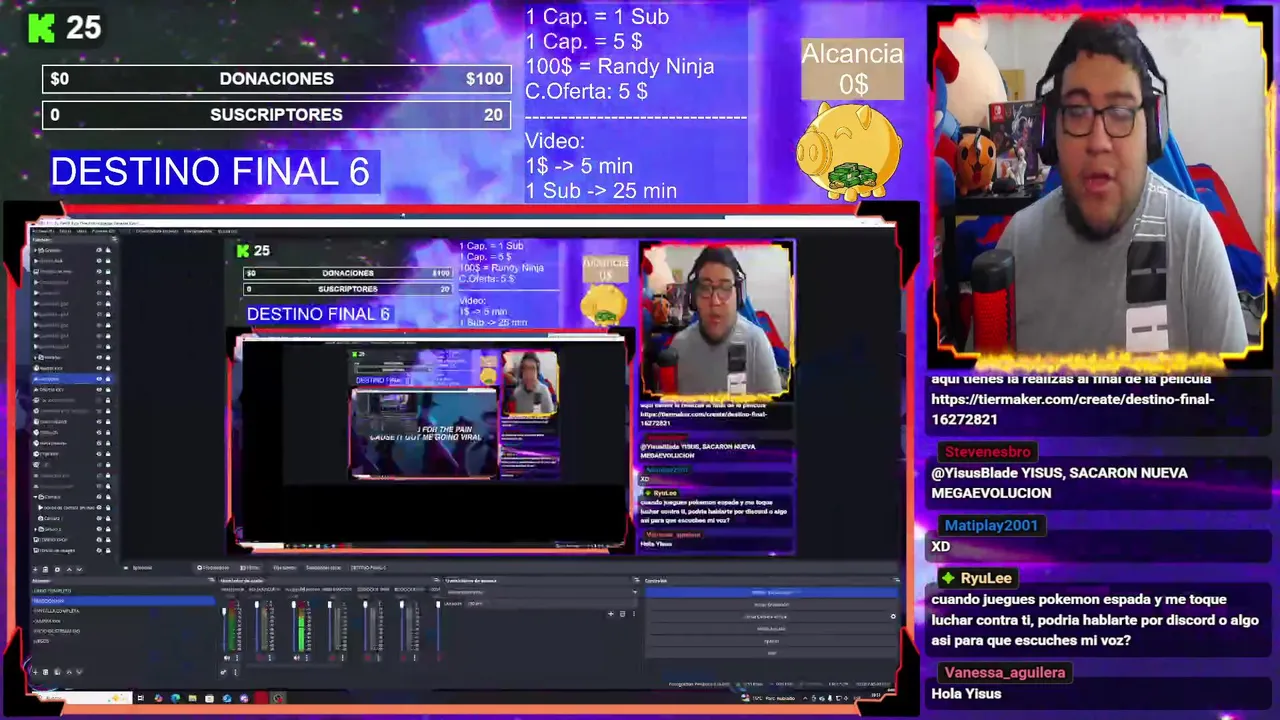Open Sources dock menu icon
Screen dimensions: 1280x720
tap(114, 239)
